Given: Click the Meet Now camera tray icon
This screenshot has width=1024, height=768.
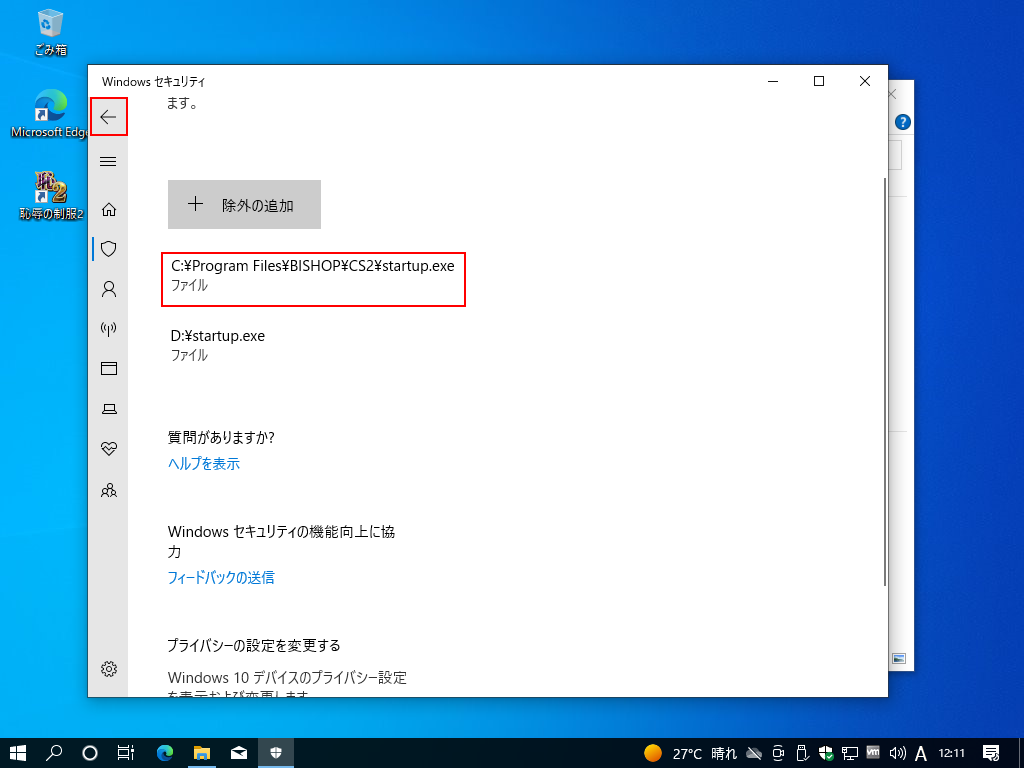Looking at the screenshot, I should pyautogui.click(x=778, y=754).
